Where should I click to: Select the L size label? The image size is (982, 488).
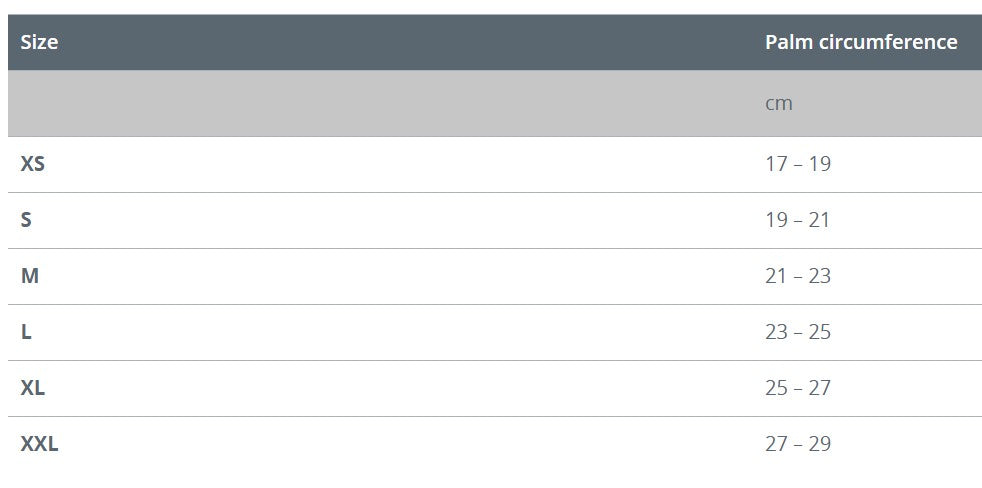26,332
